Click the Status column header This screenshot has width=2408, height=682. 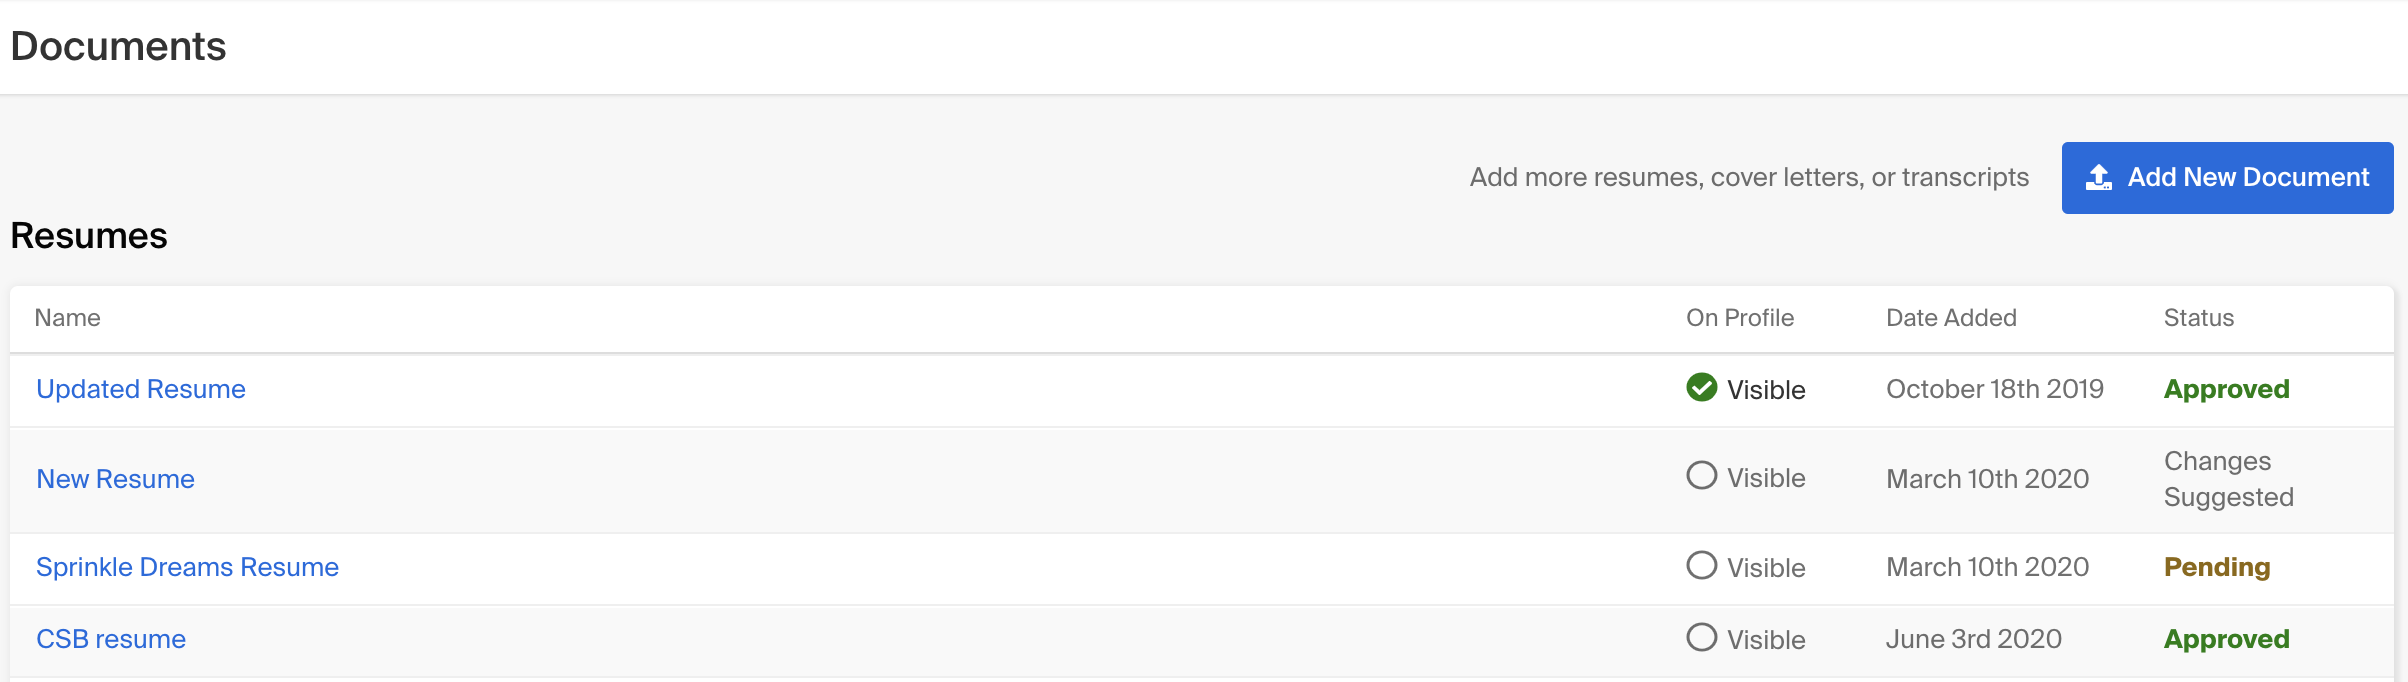(2199, 318)
